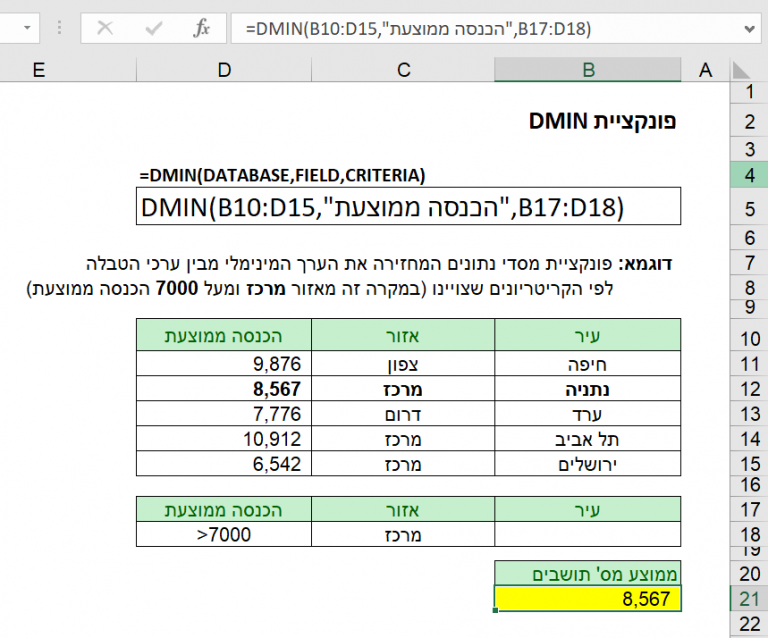Click the yellow result cell 8,567
The image size is (768, 638).
click(x=588, y=598)
